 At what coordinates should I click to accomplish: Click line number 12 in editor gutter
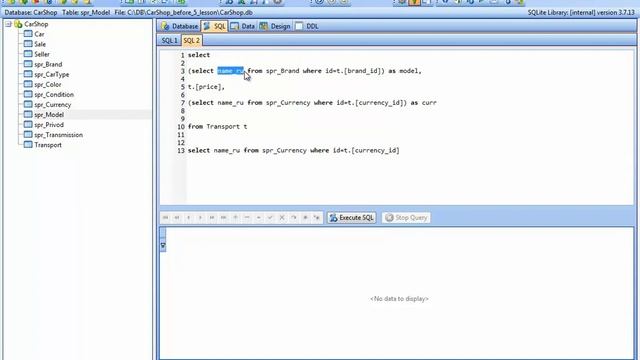pyautogui.click(x=181, y=143)
